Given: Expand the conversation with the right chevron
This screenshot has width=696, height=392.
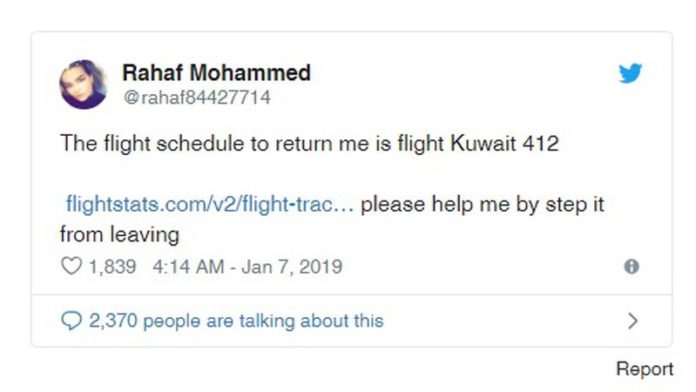Looking at the screenshot, I should coord(633,321).
